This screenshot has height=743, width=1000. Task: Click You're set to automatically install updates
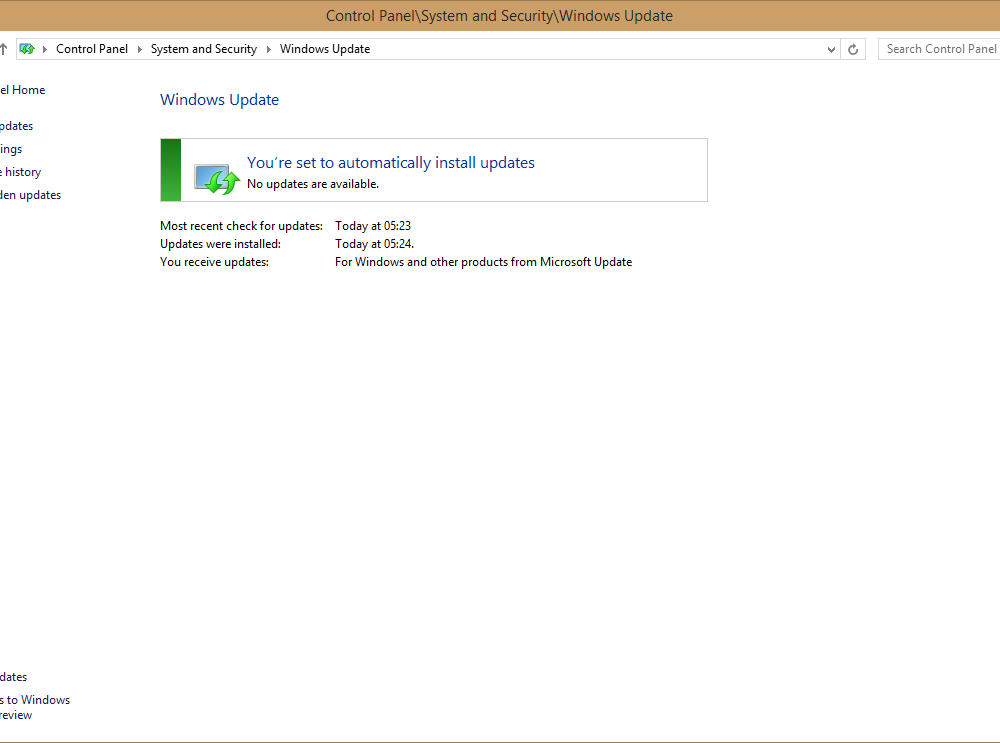390,162
